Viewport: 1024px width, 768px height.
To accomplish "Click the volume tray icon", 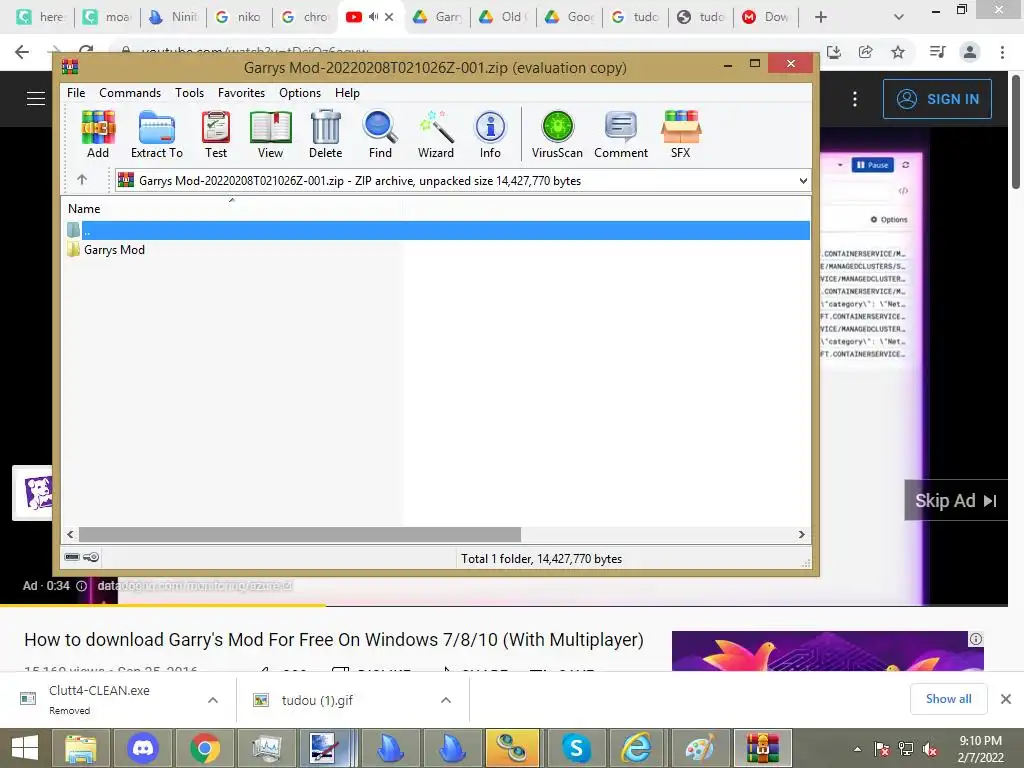I will tap(930, 749).
